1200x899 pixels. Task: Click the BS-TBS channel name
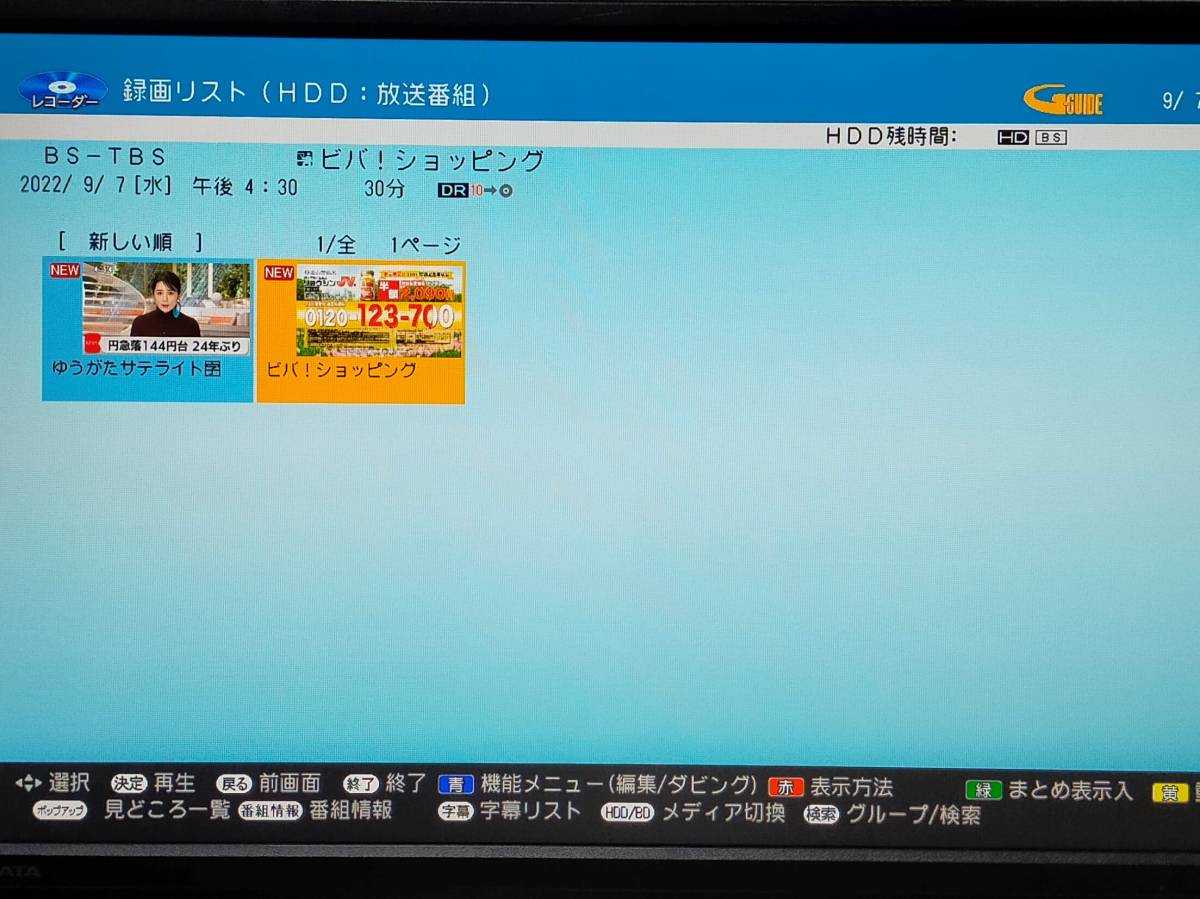pyautogui.click(x=105, y=157)
